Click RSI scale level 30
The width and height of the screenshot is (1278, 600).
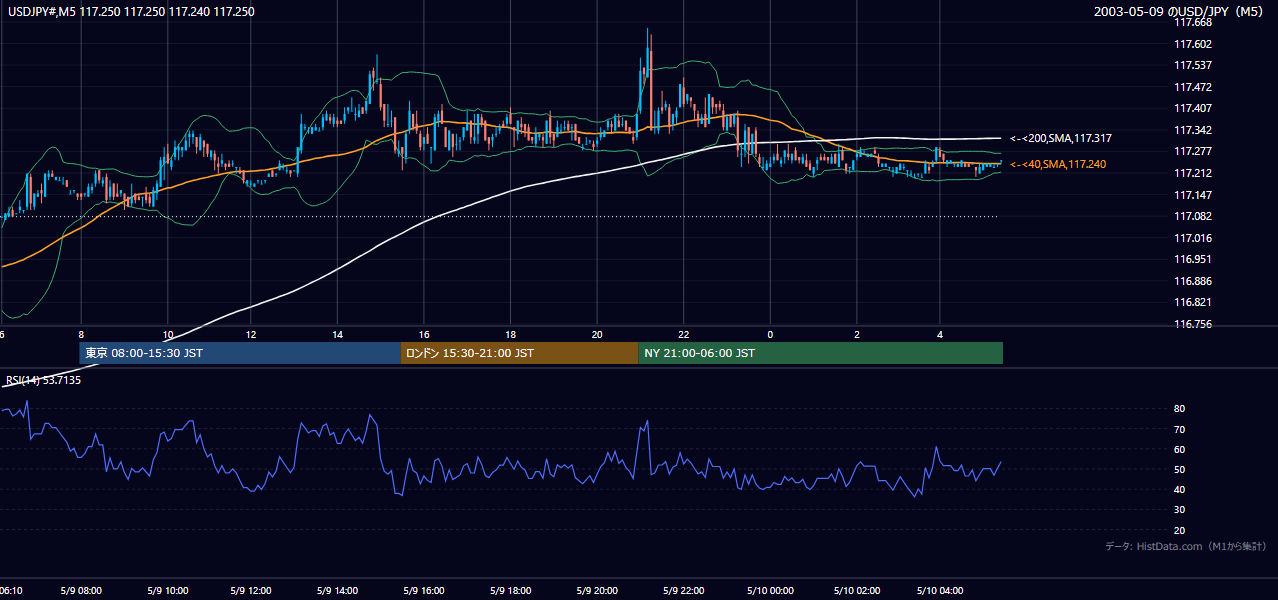click(1180, 510)
